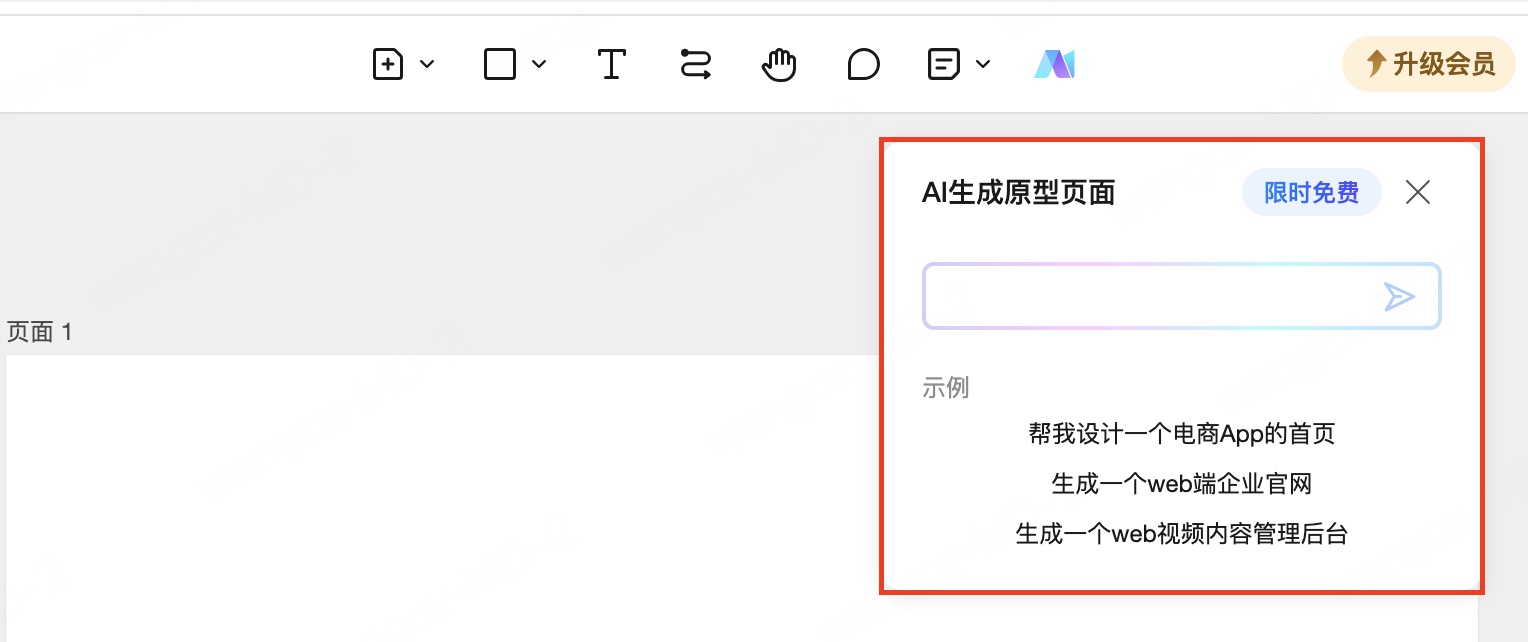Focus the AI prompt input field

1181,296
